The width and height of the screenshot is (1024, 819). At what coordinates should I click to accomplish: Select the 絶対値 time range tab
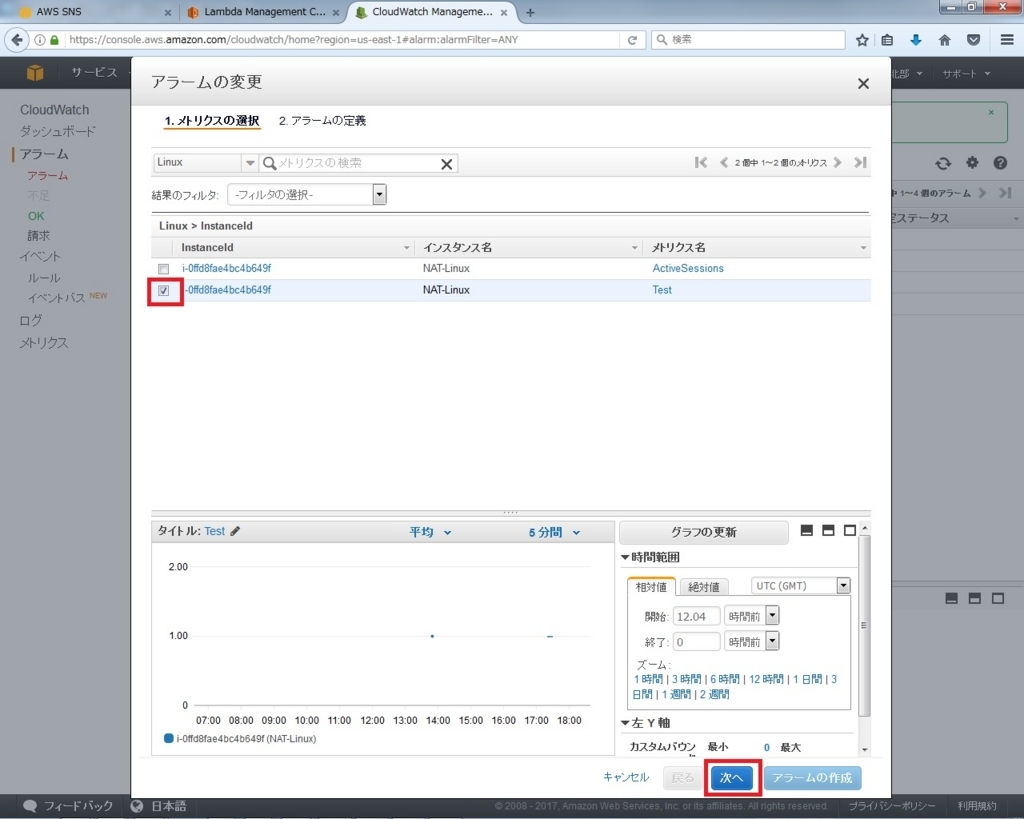coord(704,586)
